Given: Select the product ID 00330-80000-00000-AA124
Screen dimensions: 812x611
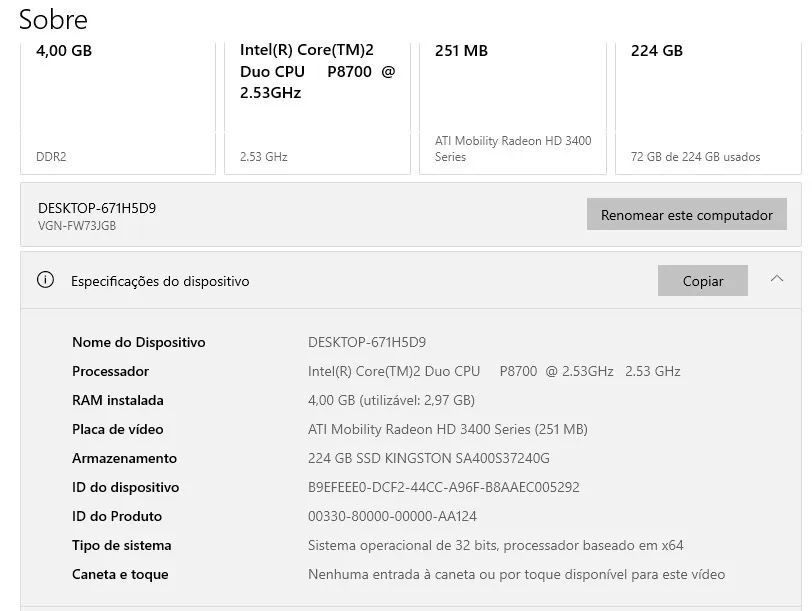Looking at the screenshot, I should coord(392,516).
